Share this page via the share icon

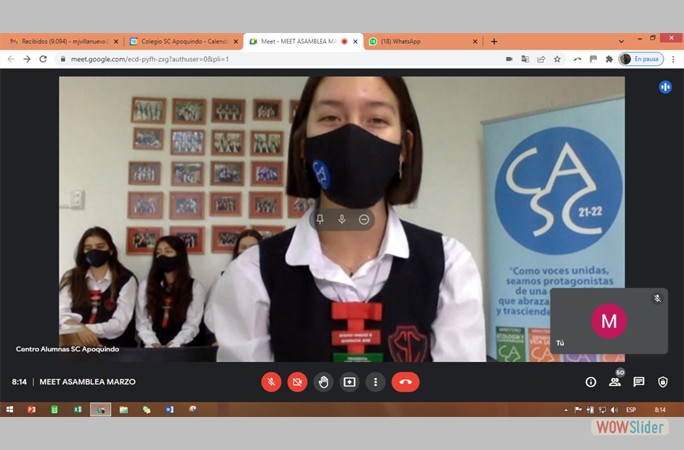point(541,59)
